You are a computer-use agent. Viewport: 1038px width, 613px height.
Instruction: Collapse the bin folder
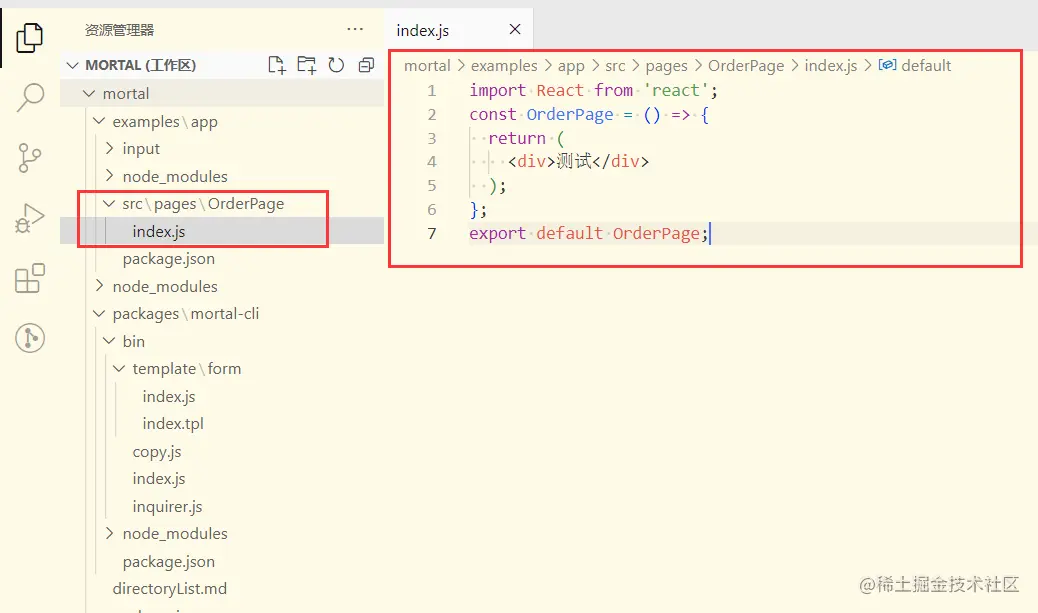(109, 341)
